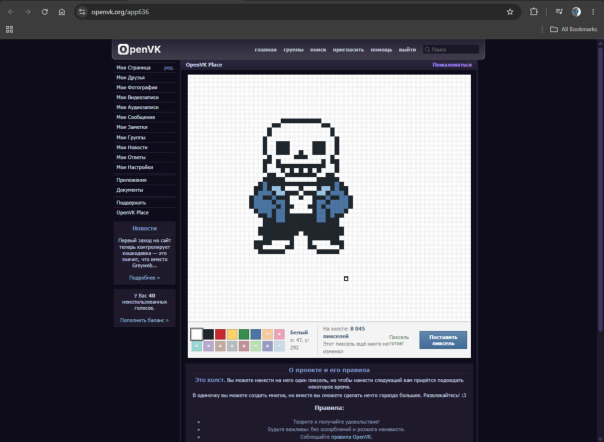
Task: Open OpenVK Place in the sidebar
Action: point(133,213)
